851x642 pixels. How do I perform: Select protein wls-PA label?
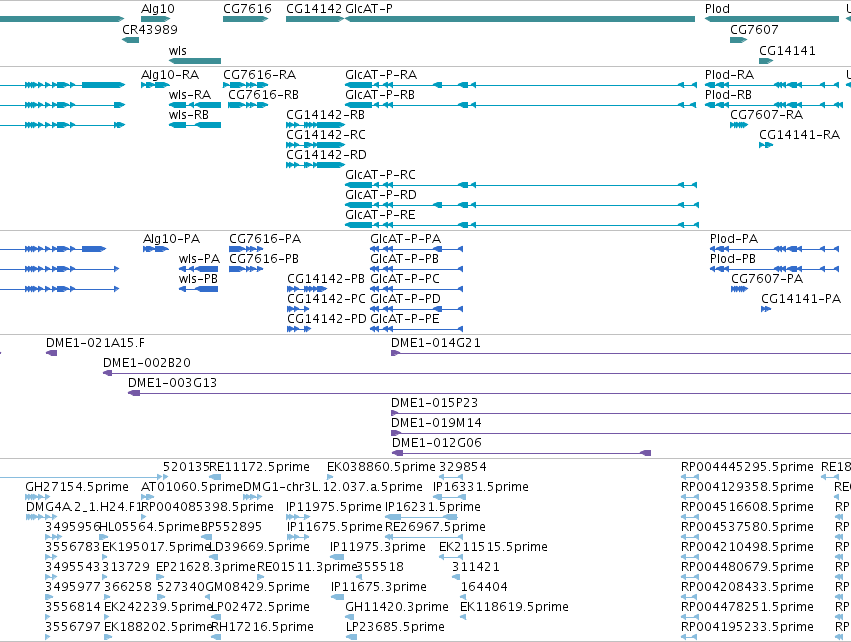(199, 259)
